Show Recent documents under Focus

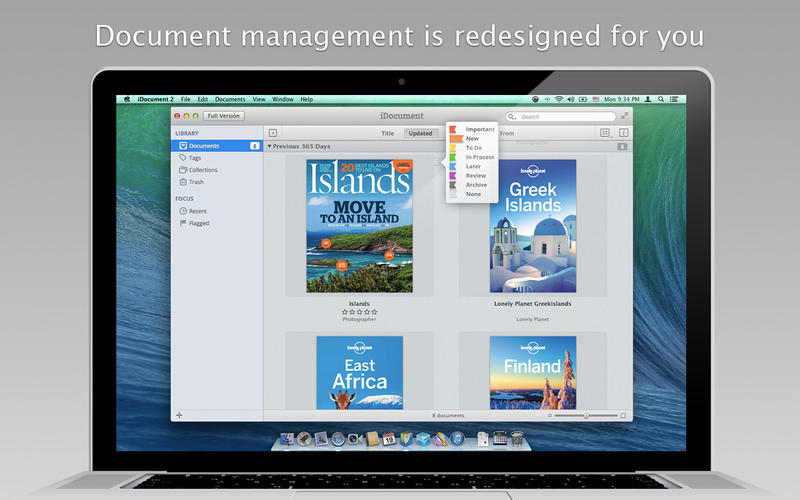197,211
